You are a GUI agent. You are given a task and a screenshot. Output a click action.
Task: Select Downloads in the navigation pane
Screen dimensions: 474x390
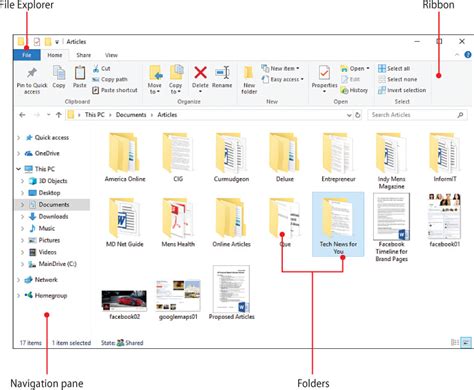(48, 217)
